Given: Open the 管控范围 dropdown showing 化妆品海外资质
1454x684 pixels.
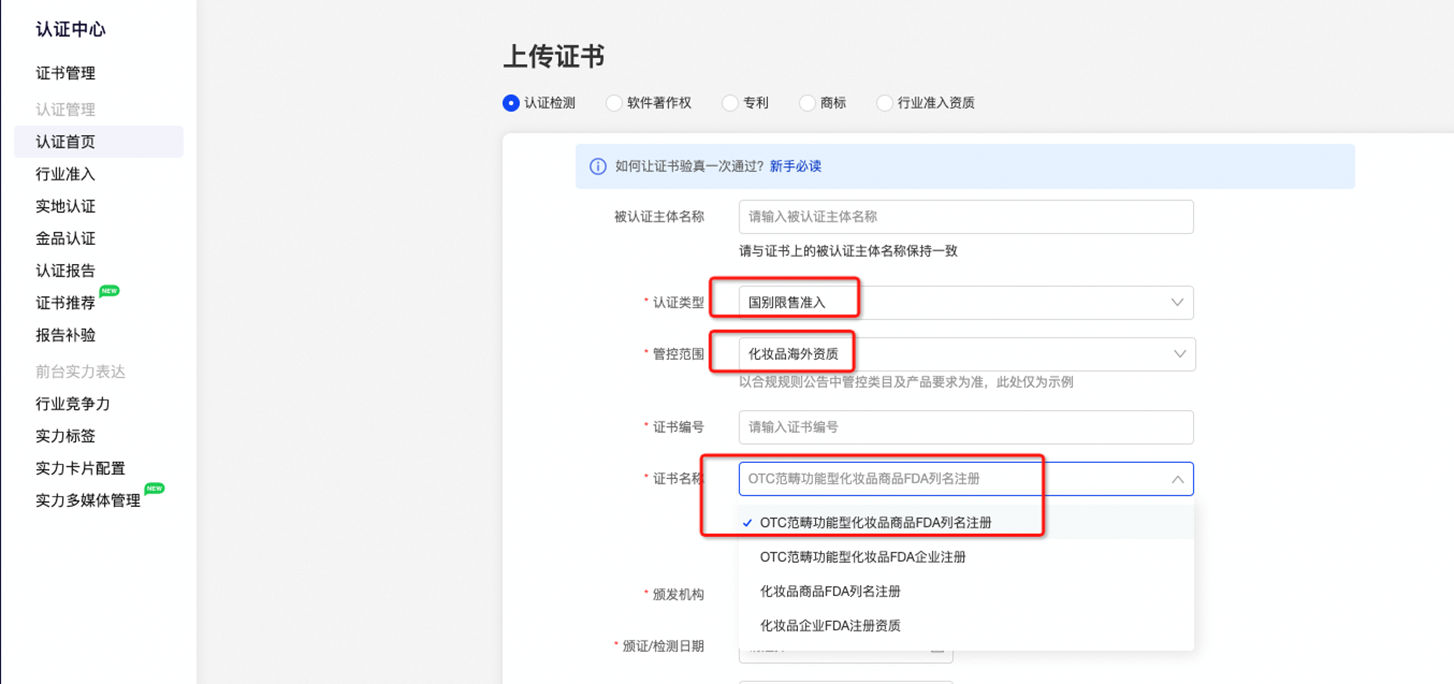Looking at the screenshot, I should (x=1178, y=354).
